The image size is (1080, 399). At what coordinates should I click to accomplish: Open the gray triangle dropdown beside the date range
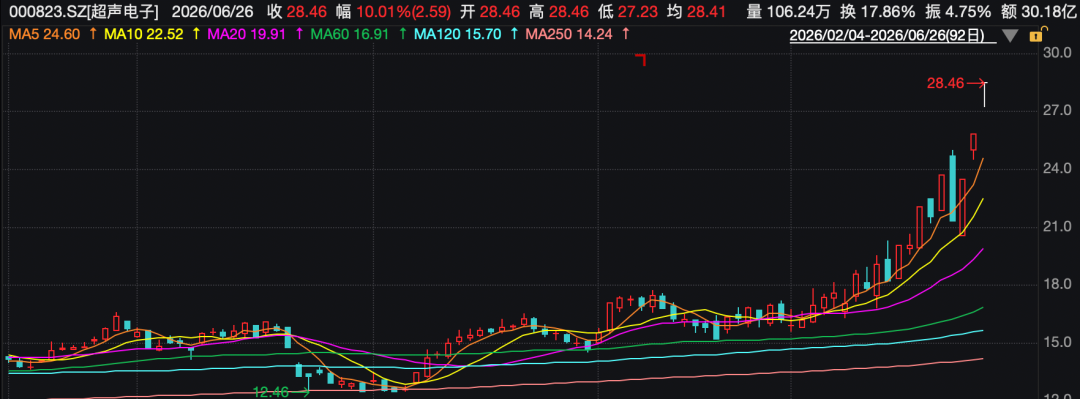[x=1010, y=37]
